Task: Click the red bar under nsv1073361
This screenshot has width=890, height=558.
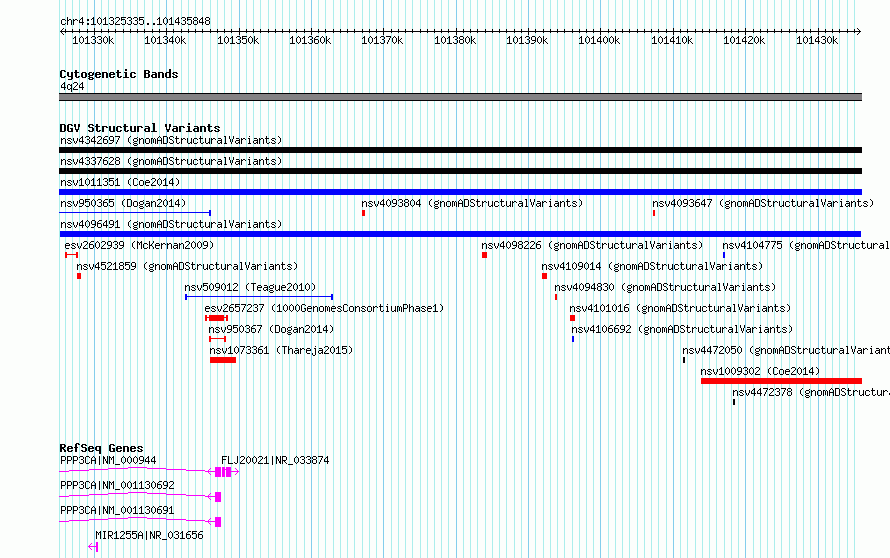Action: 222,360
